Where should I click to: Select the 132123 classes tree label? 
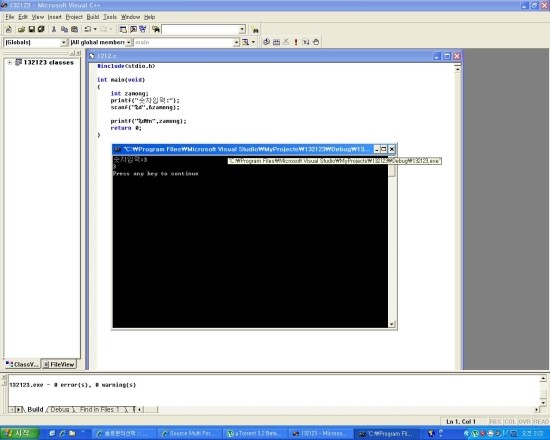tap(48, 62)
